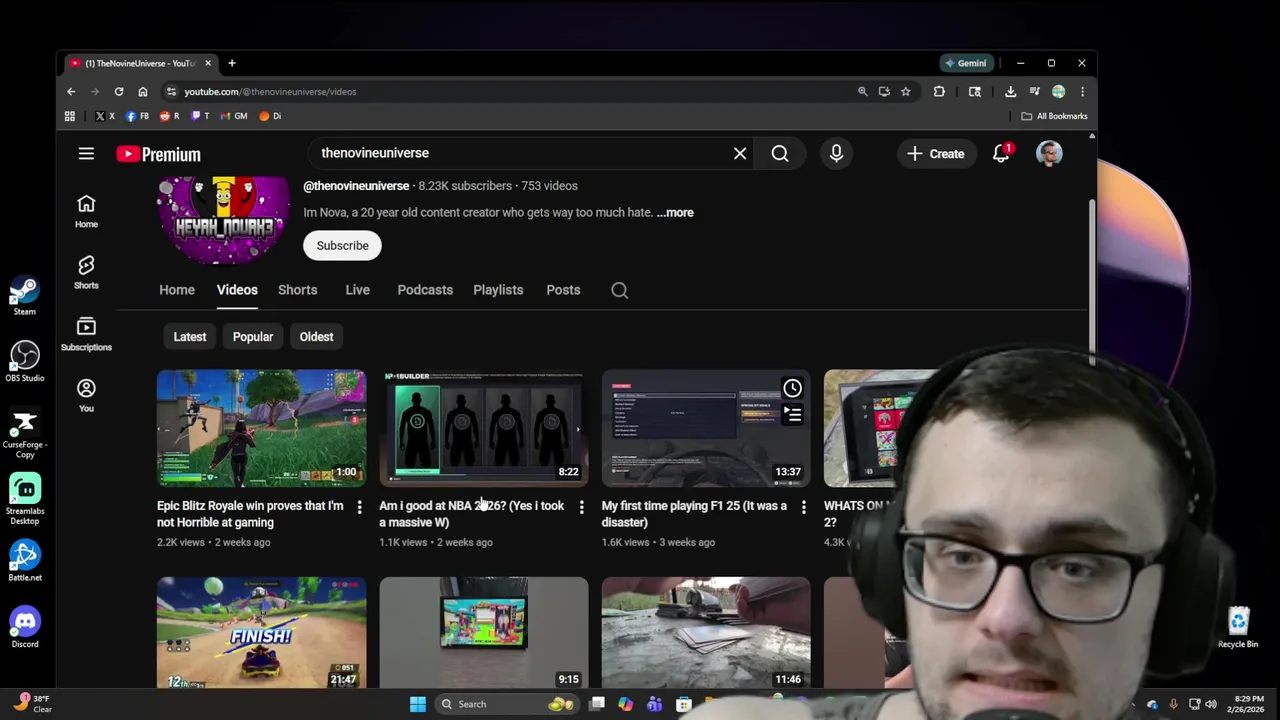The width and height of the screenshot is (1280, 720).
Task: Open Gemini in Chrome
Action: (966, 63)
